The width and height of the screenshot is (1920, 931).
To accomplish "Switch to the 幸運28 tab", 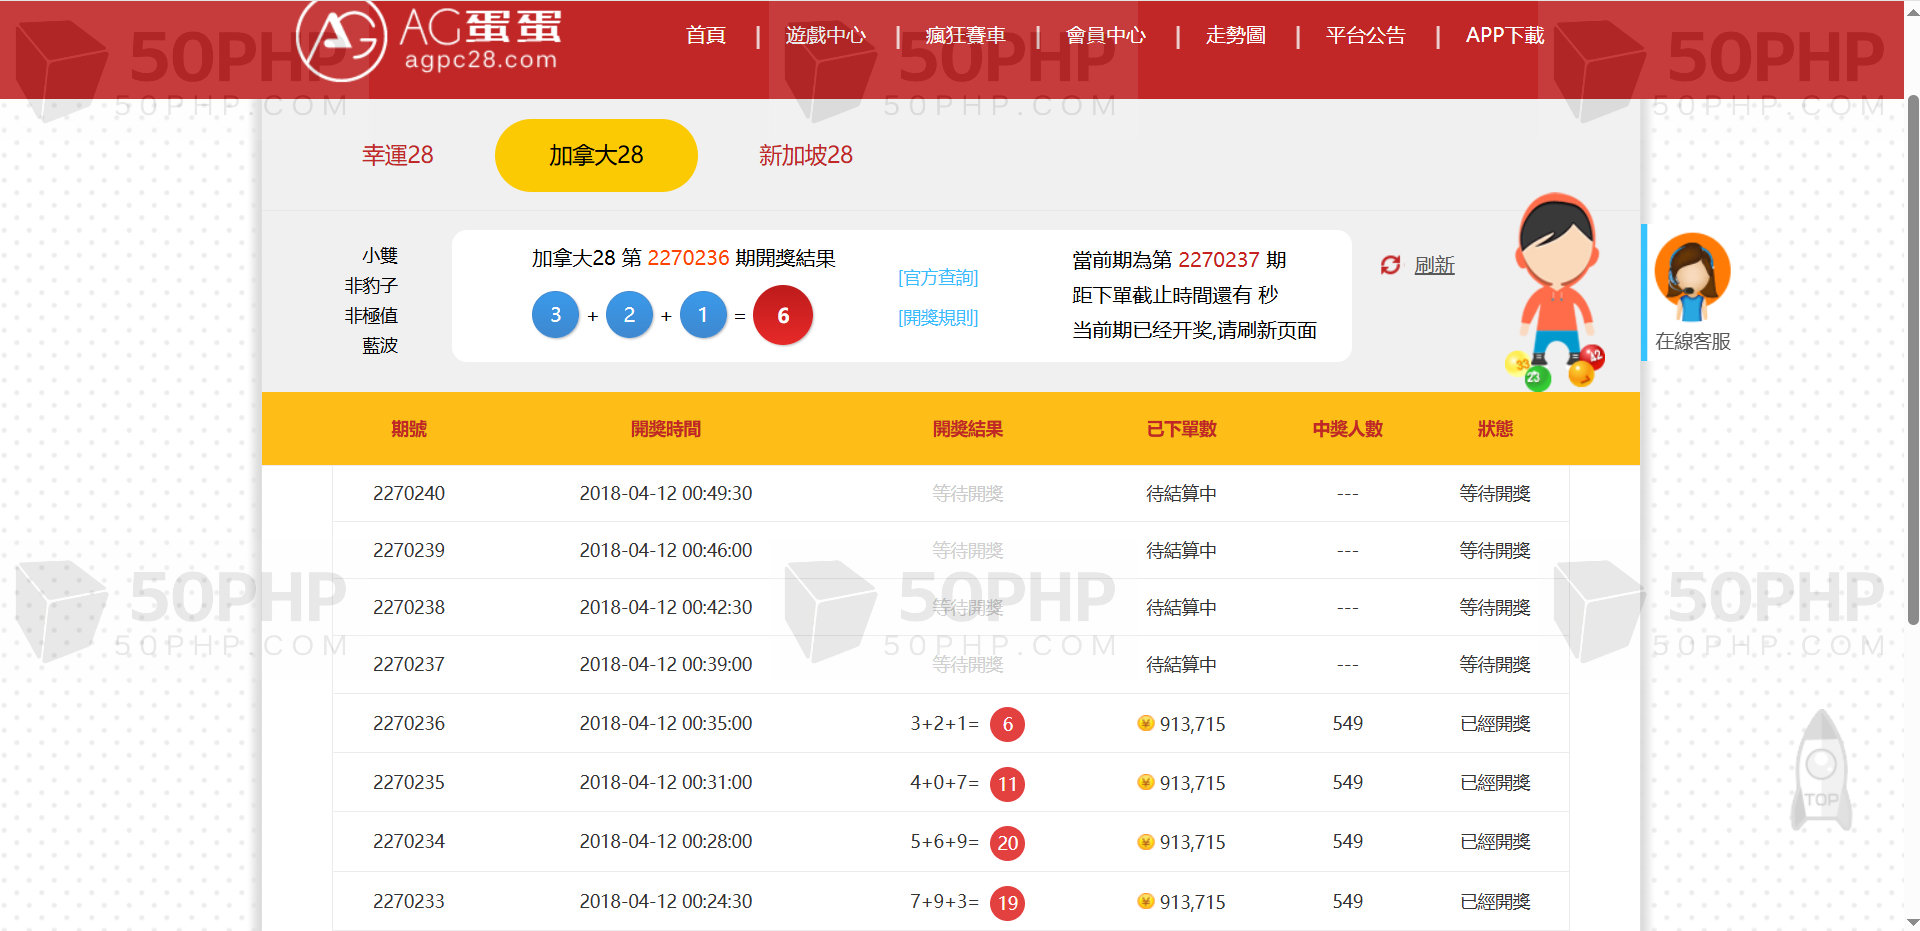I will pyautogui.click(x=397, y=155).
